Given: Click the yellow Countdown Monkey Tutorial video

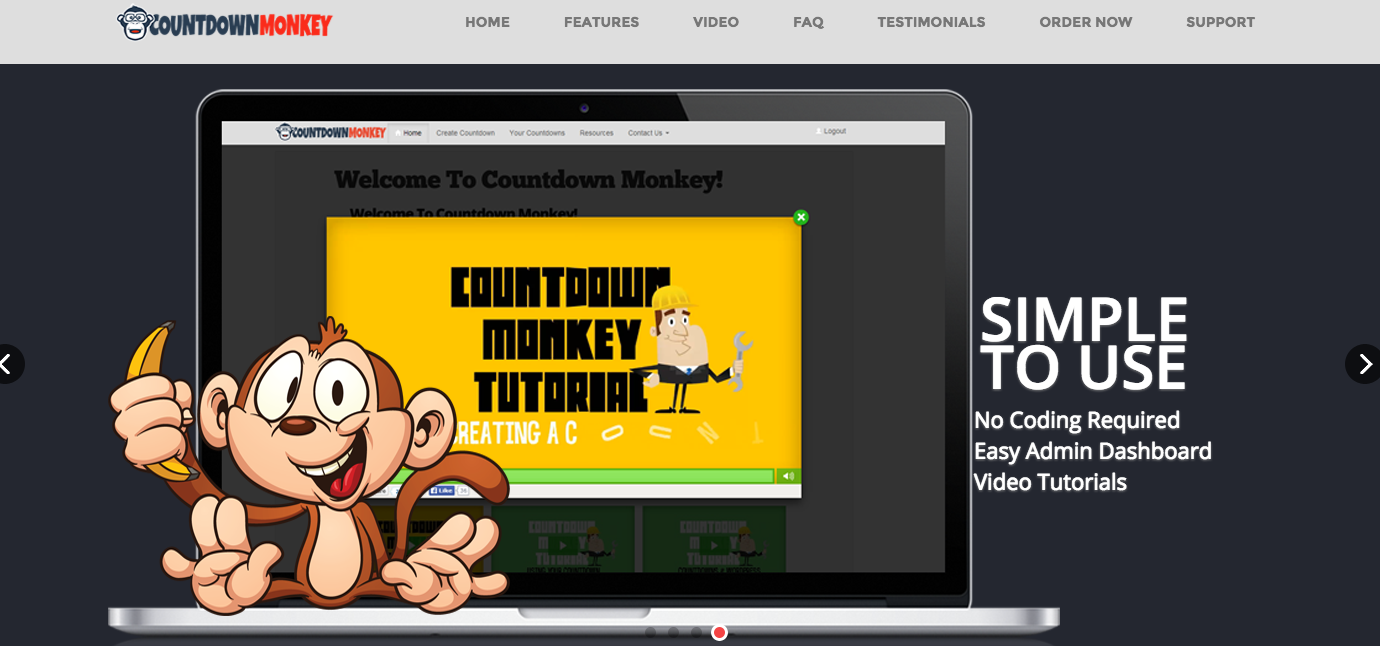Looking at the screenshot, I should 564,343.
